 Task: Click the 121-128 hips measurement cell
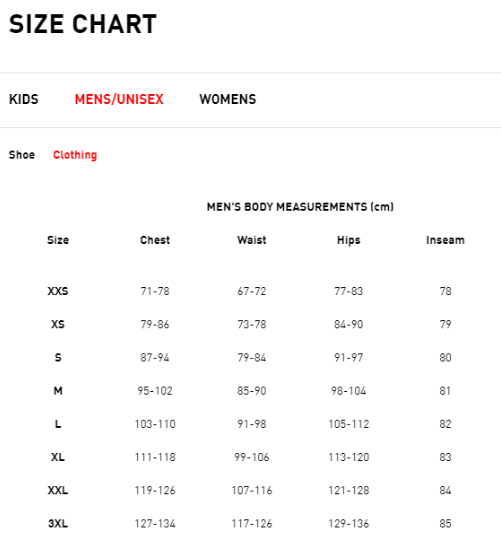pos(349,490)
